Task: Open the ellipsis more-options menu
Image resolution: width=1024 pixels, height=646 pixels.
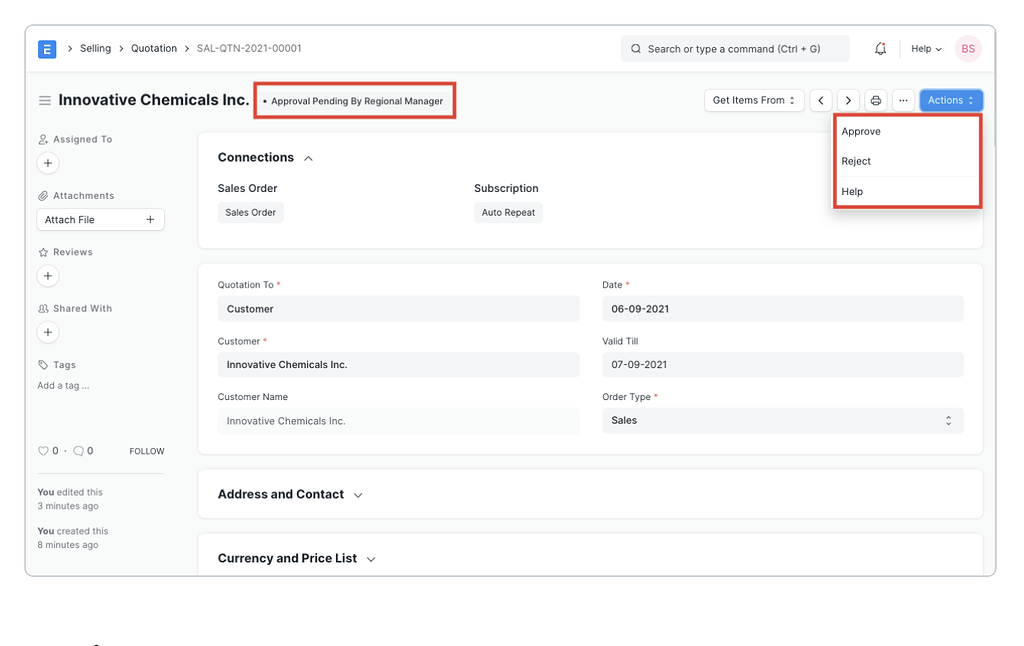Action: point(903,100)
